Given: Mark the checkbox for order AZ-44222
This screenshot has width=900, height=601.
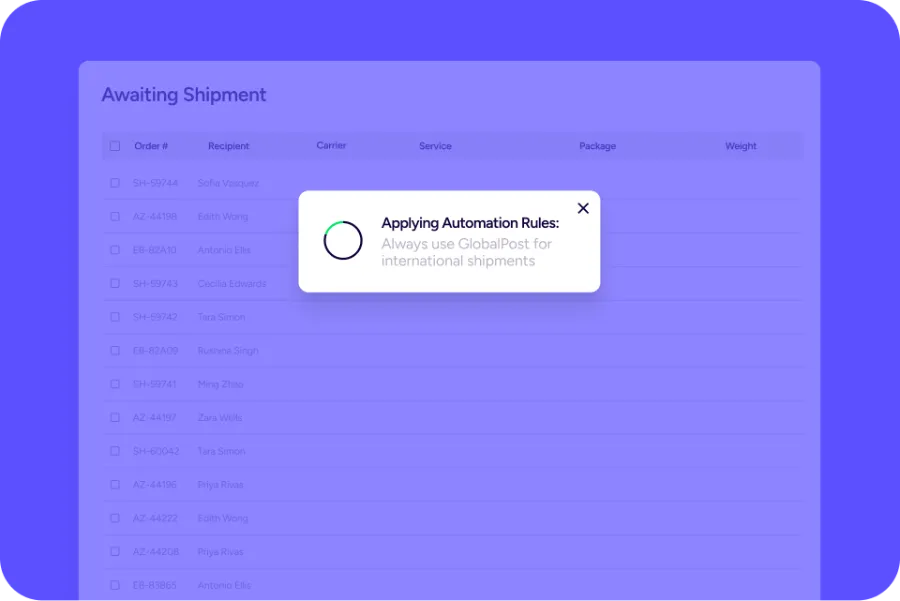Looking at the screenshot, I should [x=115, y=518].
